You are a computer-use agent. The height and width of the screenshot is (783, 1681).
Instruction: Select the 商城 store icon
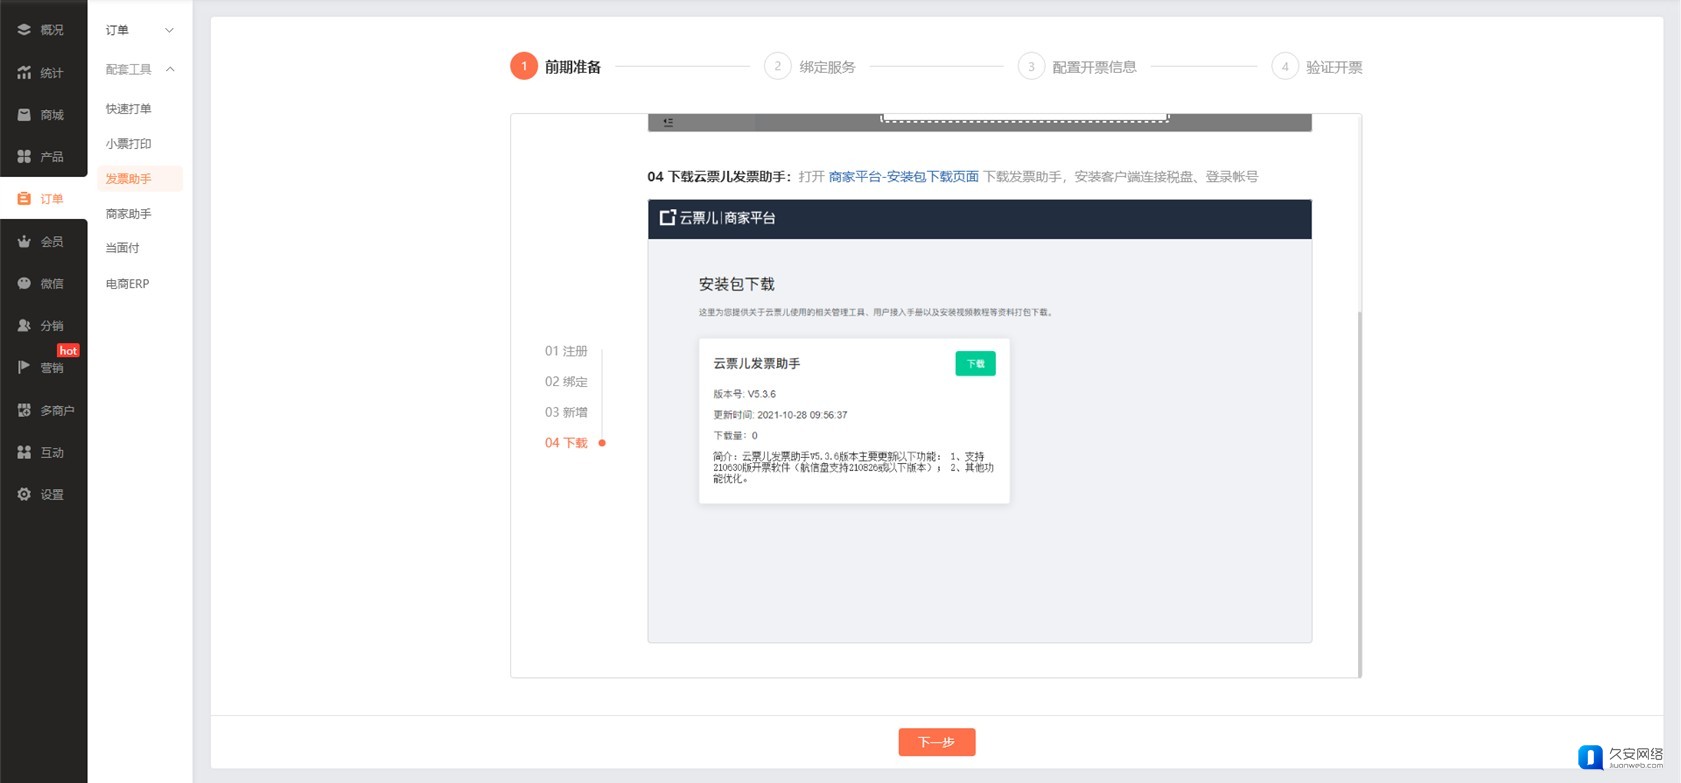24,115
